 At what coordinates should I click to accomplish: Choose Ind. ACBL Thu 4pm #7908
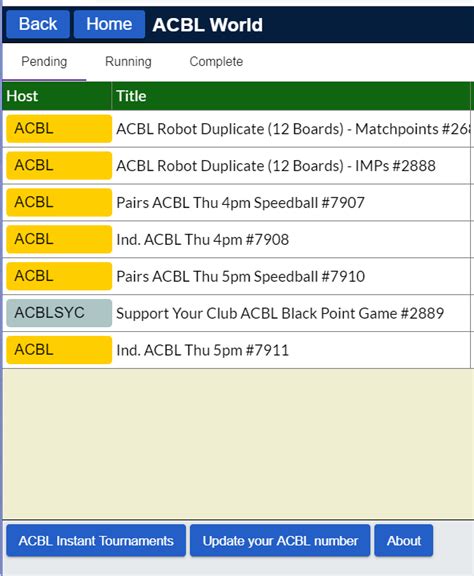click(237, 240)
